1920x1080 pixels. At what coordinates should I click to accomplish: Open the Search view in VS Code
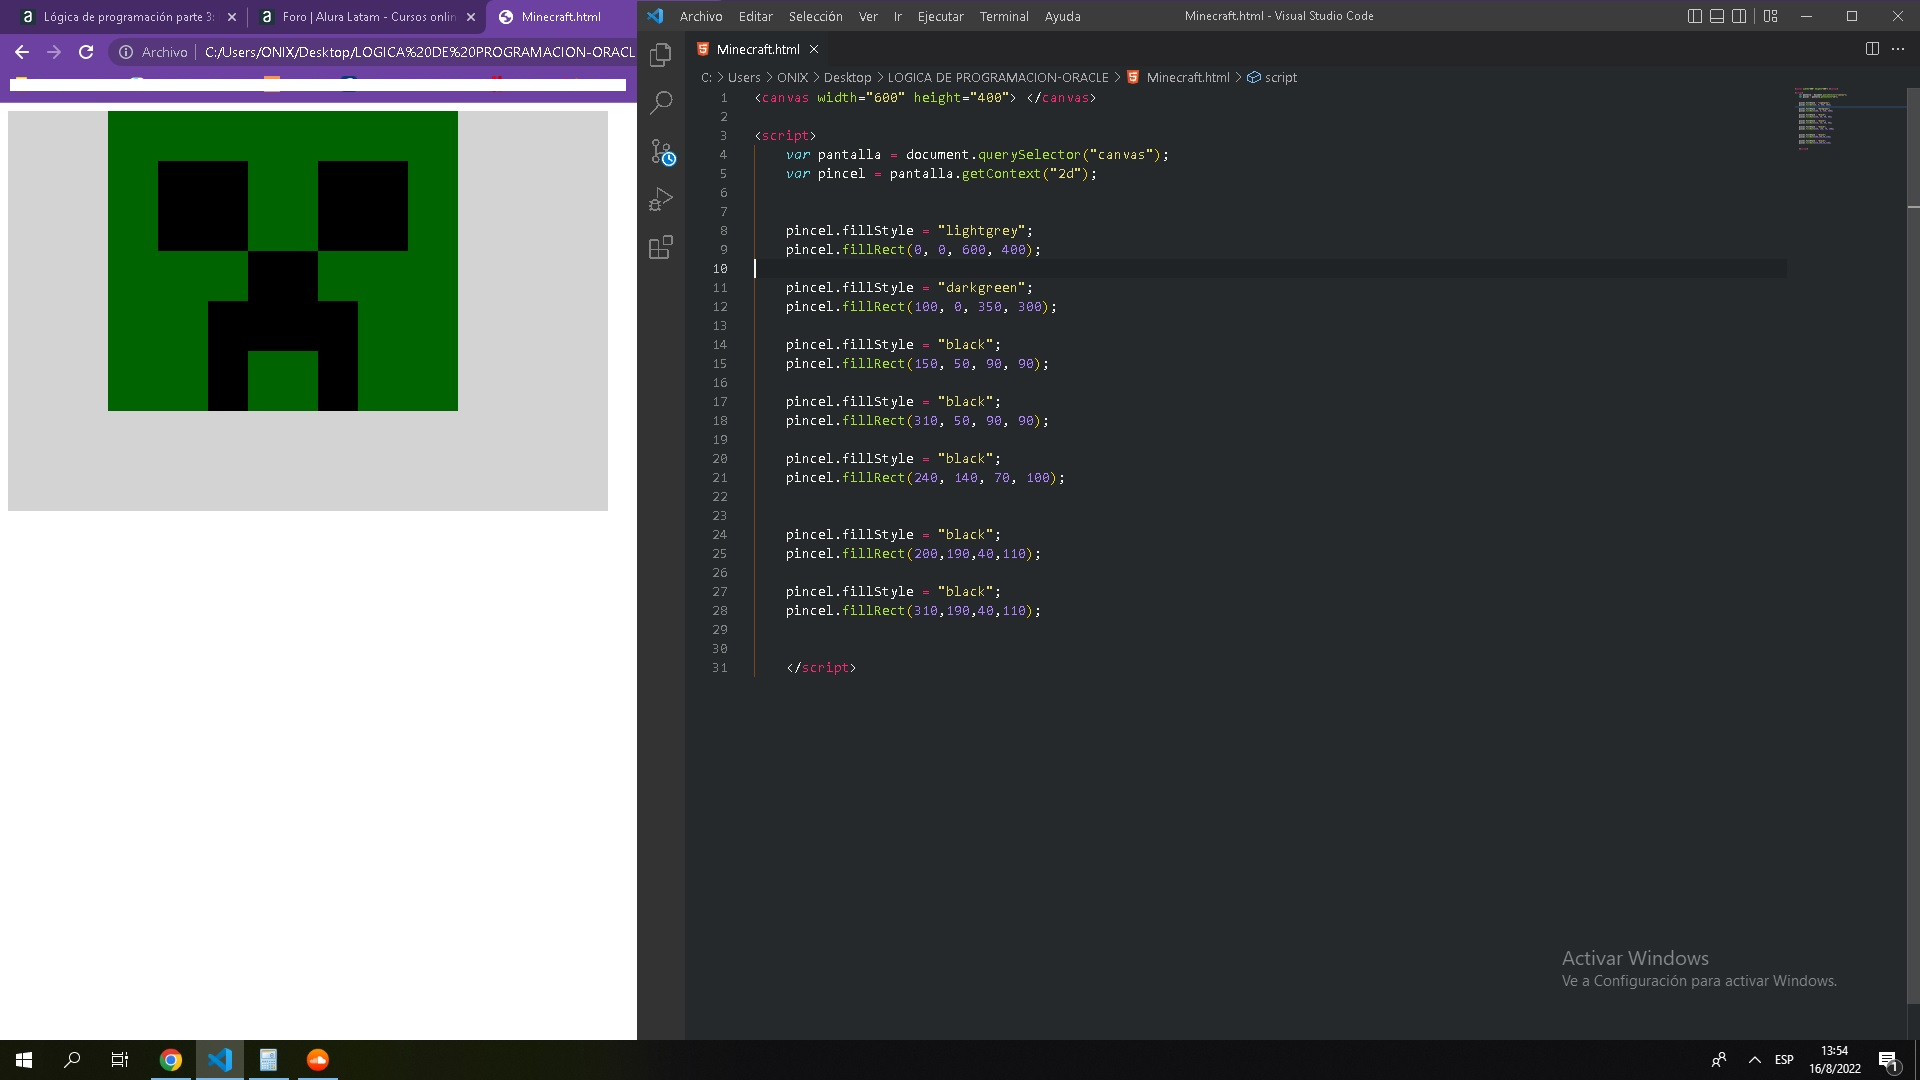click(x=661, y=102)
